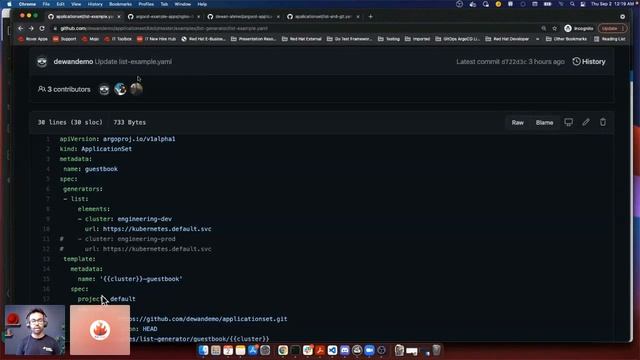
Task: Open the IT New Hire Hub bookmark
Action: pyautogui.click(x=156, y=39)
